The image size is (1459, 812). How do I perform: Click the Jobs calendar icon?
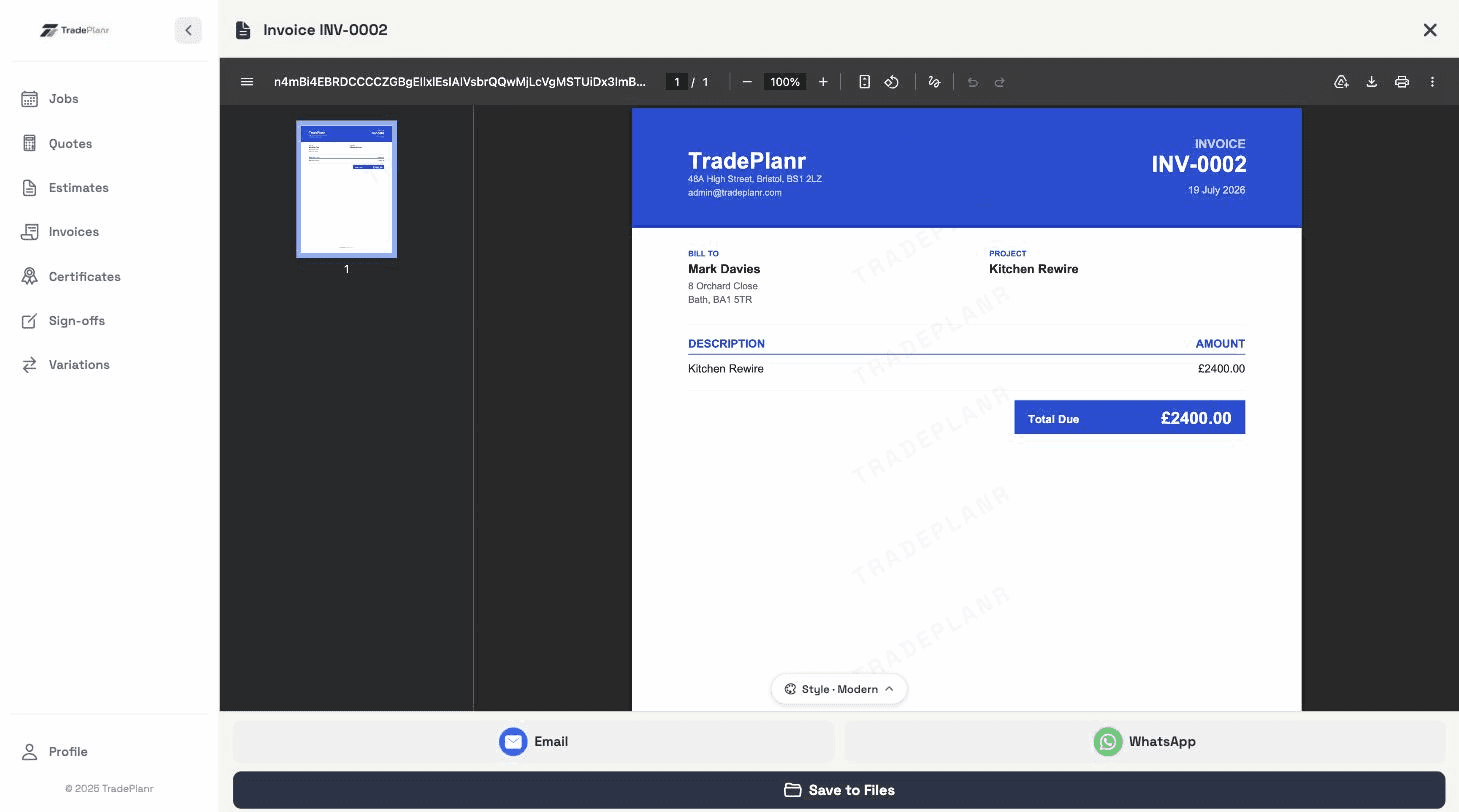point(30,99)
